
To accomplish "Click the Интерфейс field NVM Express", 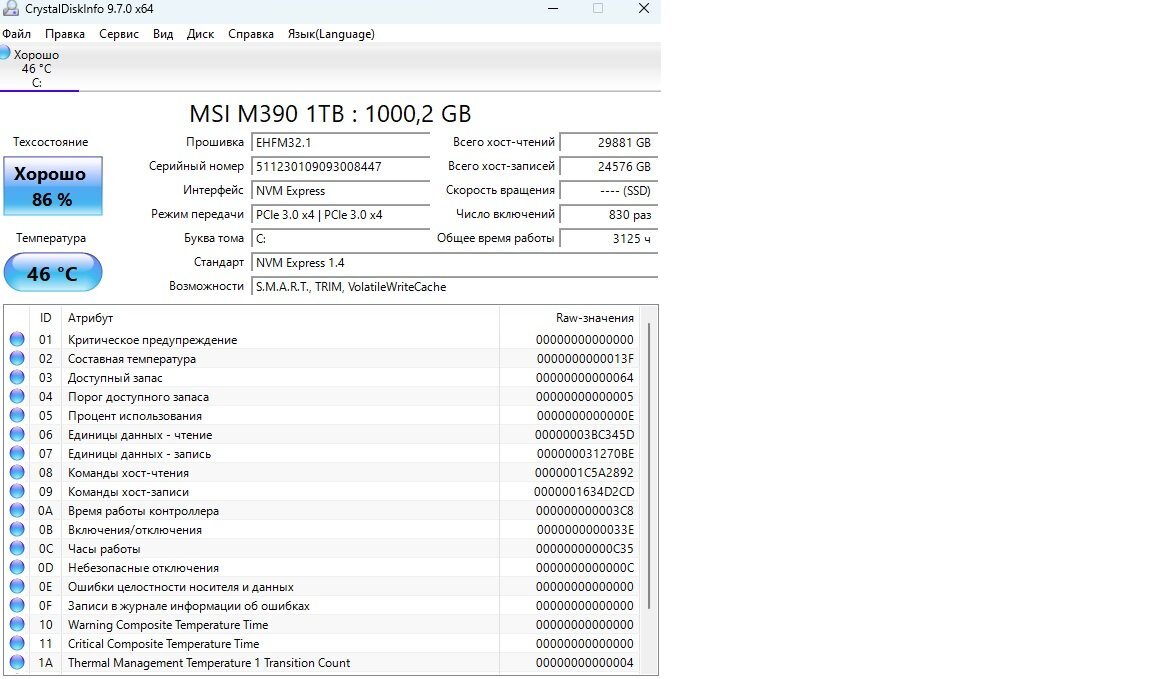I will coord(340,191).
